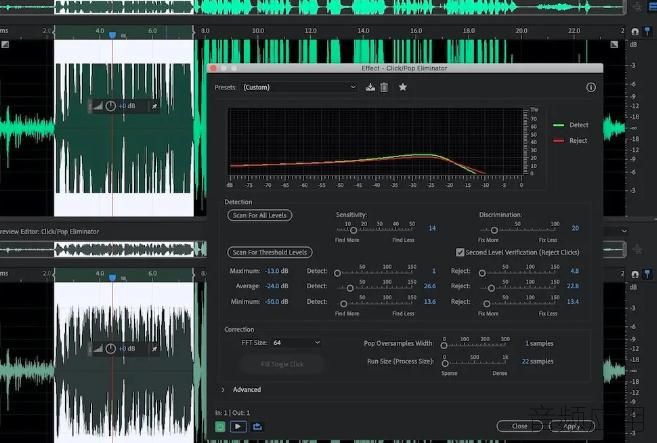Click the top-left corner icon of upper waveform
This screenshot has height=443, width=657.
5,44
